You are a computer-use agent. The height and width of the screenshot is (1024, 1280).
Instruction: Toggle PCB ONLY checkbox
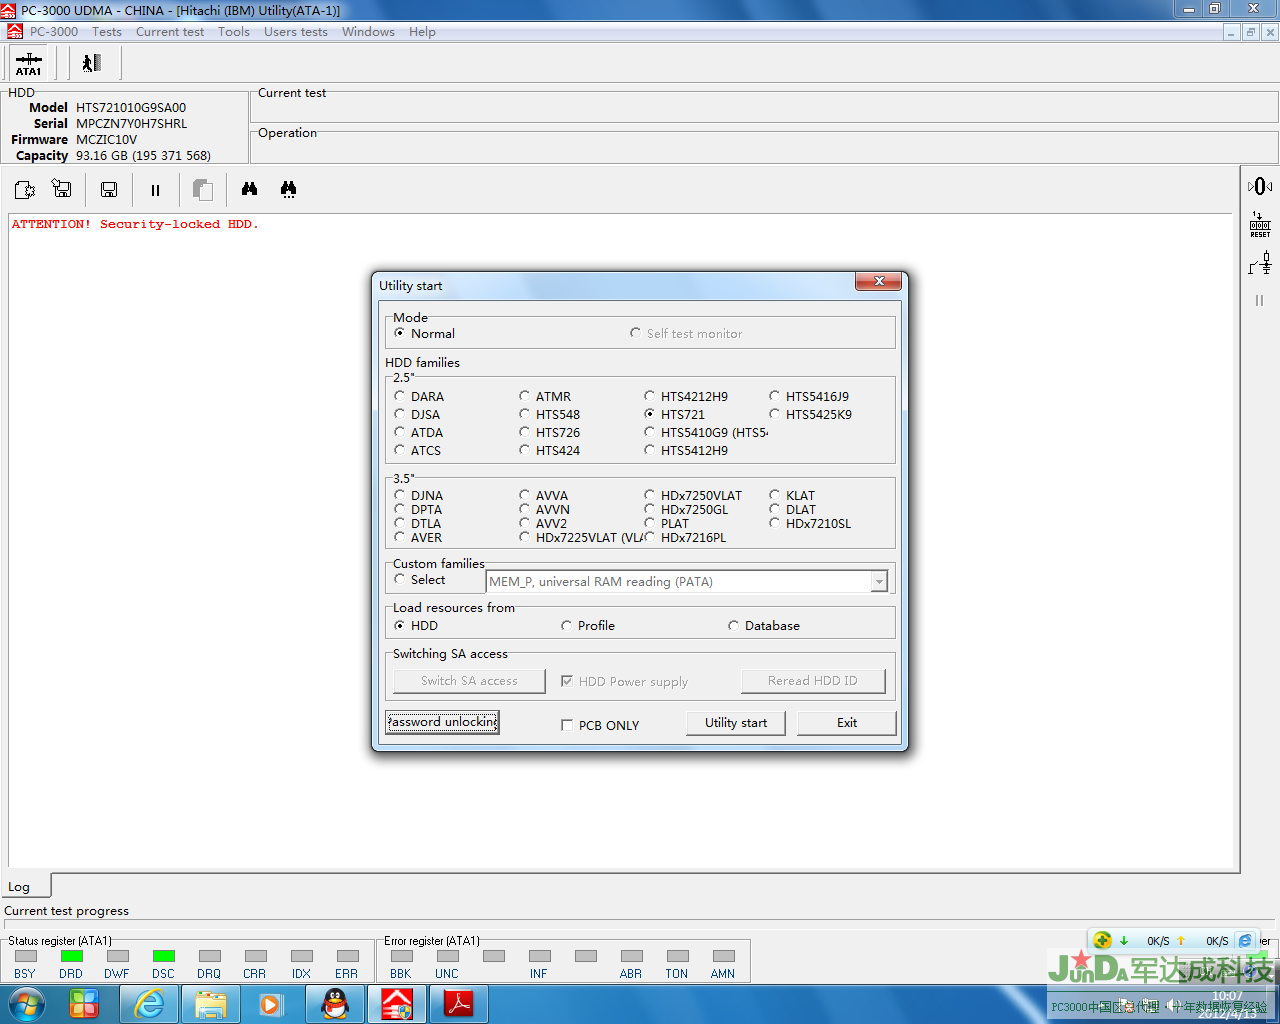[567, 725]
